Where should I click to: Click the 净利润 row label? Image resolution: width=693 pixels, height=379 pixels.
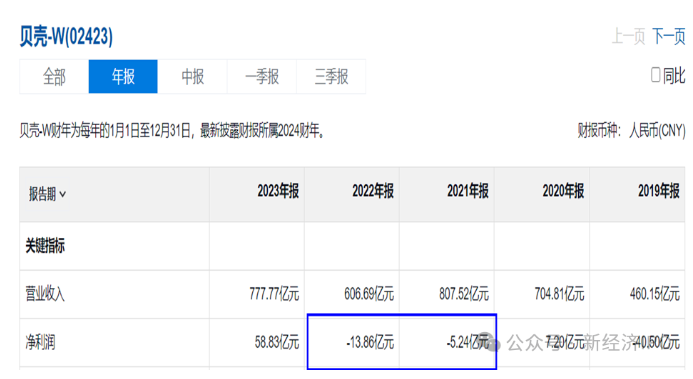[x=40, y=342]
